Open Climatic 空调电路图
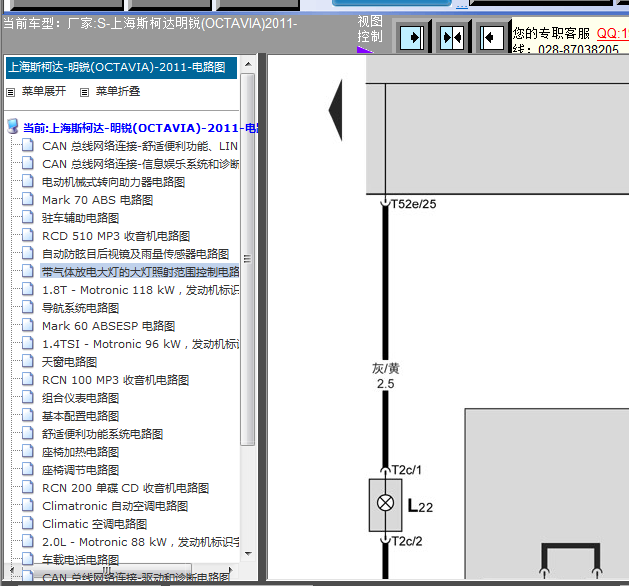This screenshot has height=586, width=629. pyautogui.click(x=95, y=524)
